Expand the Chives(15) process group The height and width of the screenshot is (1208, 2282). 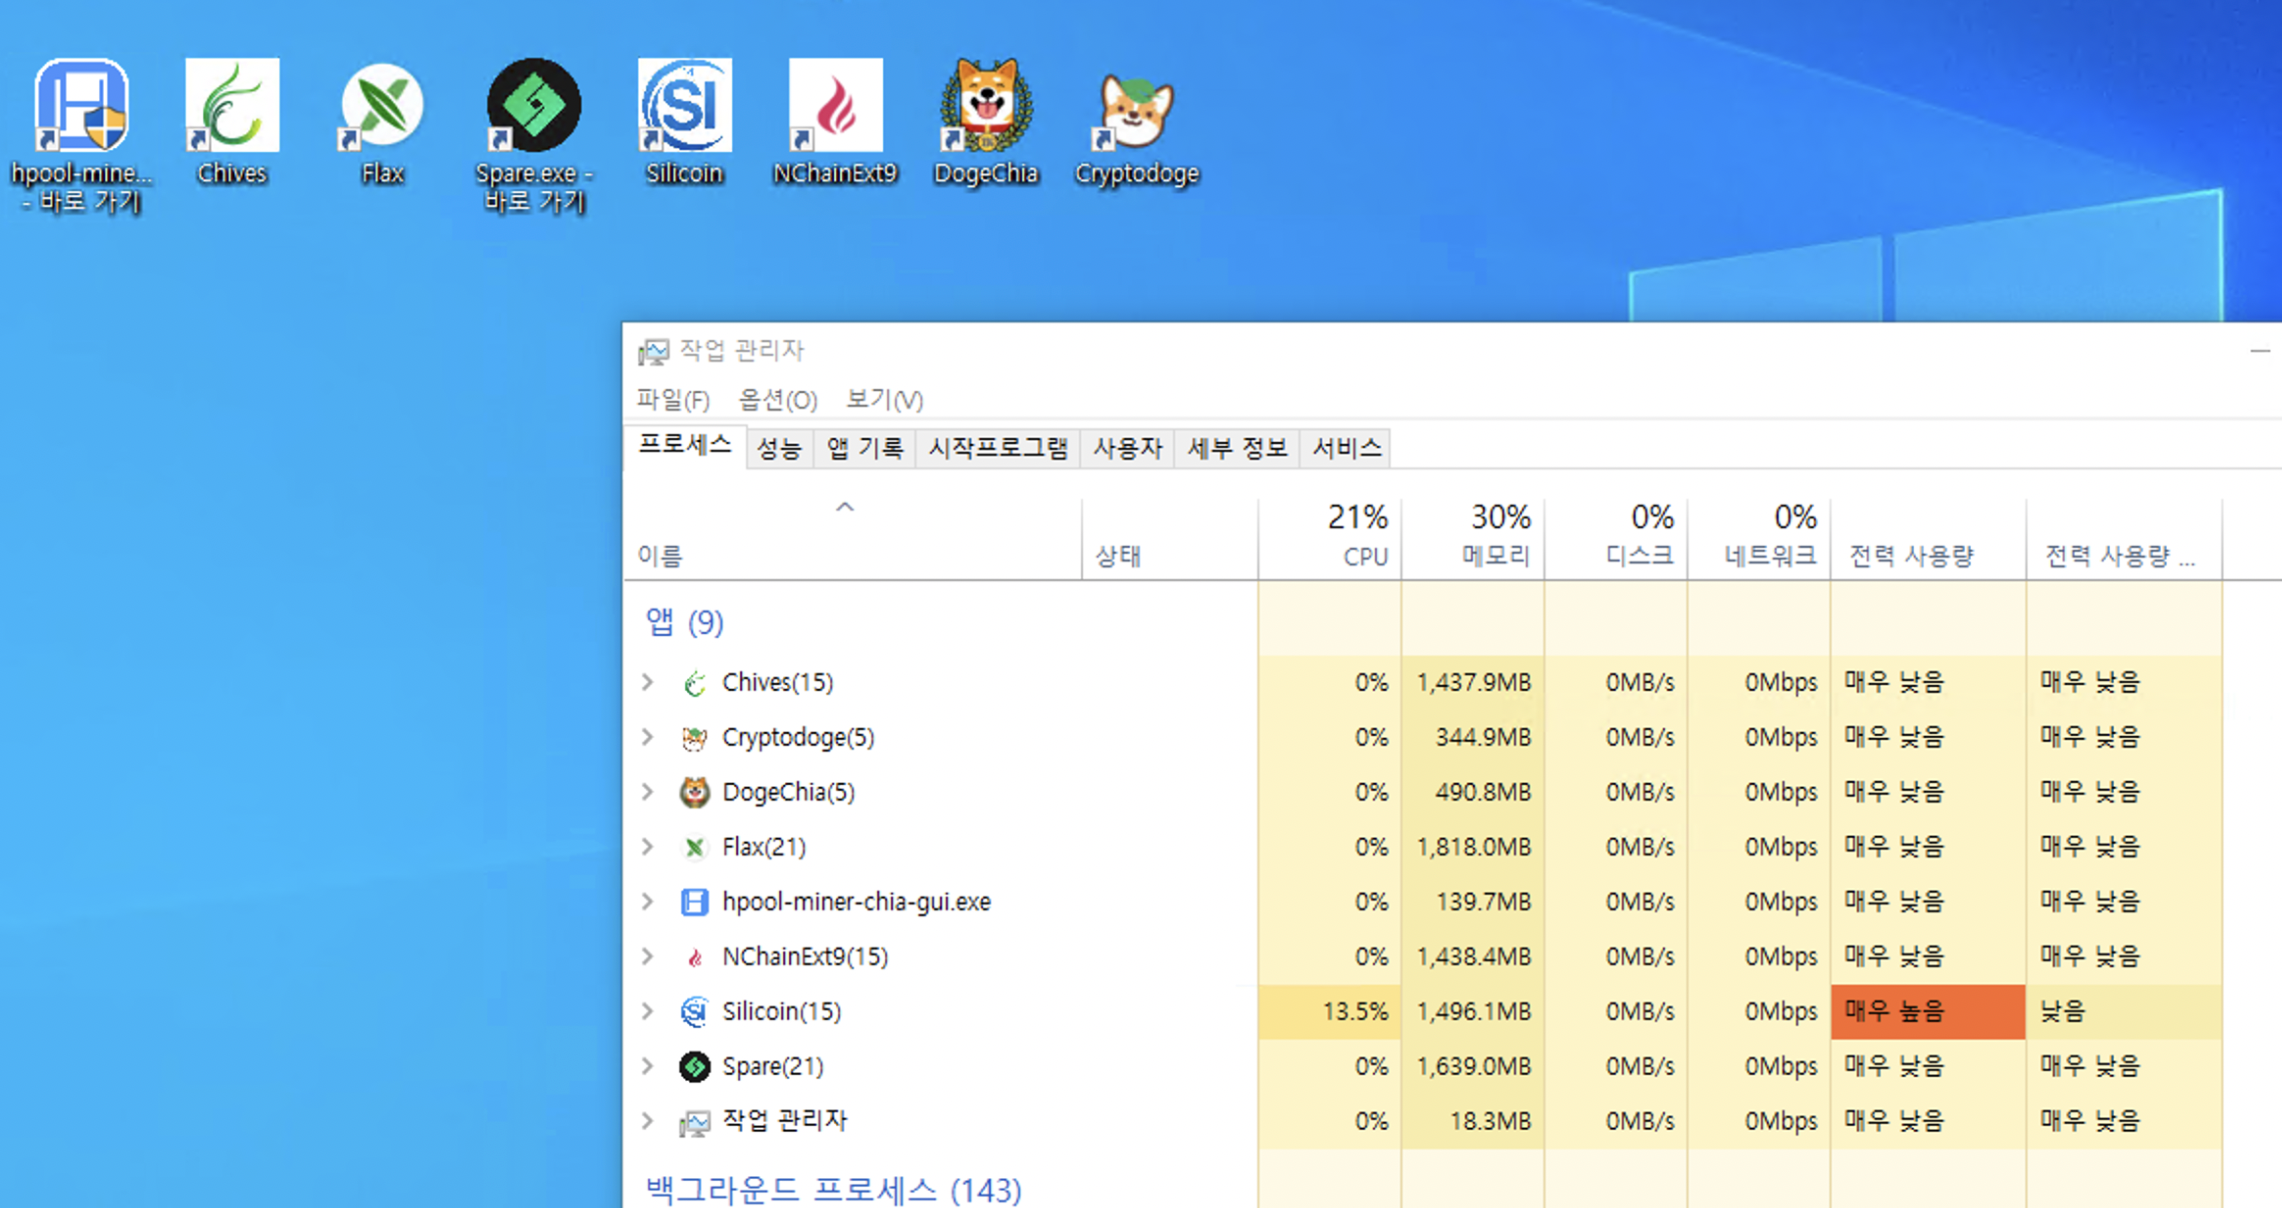pos(648,682)
